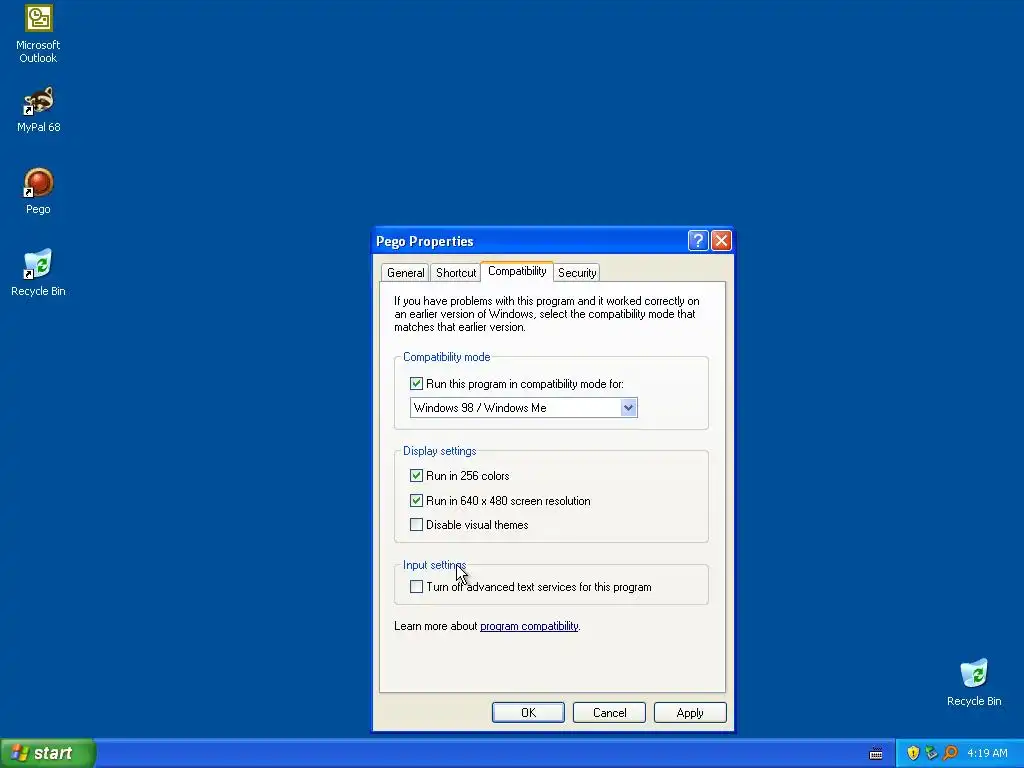Open the program compatibility link
Image resolution: width=1024 pixels, height=768 pixels.
529,626
